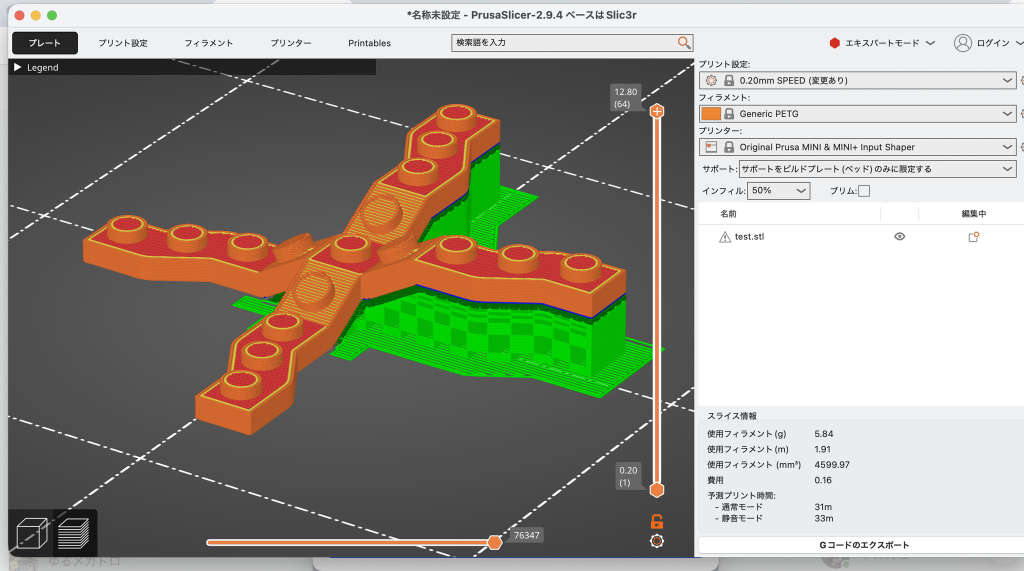
Task: Switch to 3D editor view cube icon
Action: [31, 533]
